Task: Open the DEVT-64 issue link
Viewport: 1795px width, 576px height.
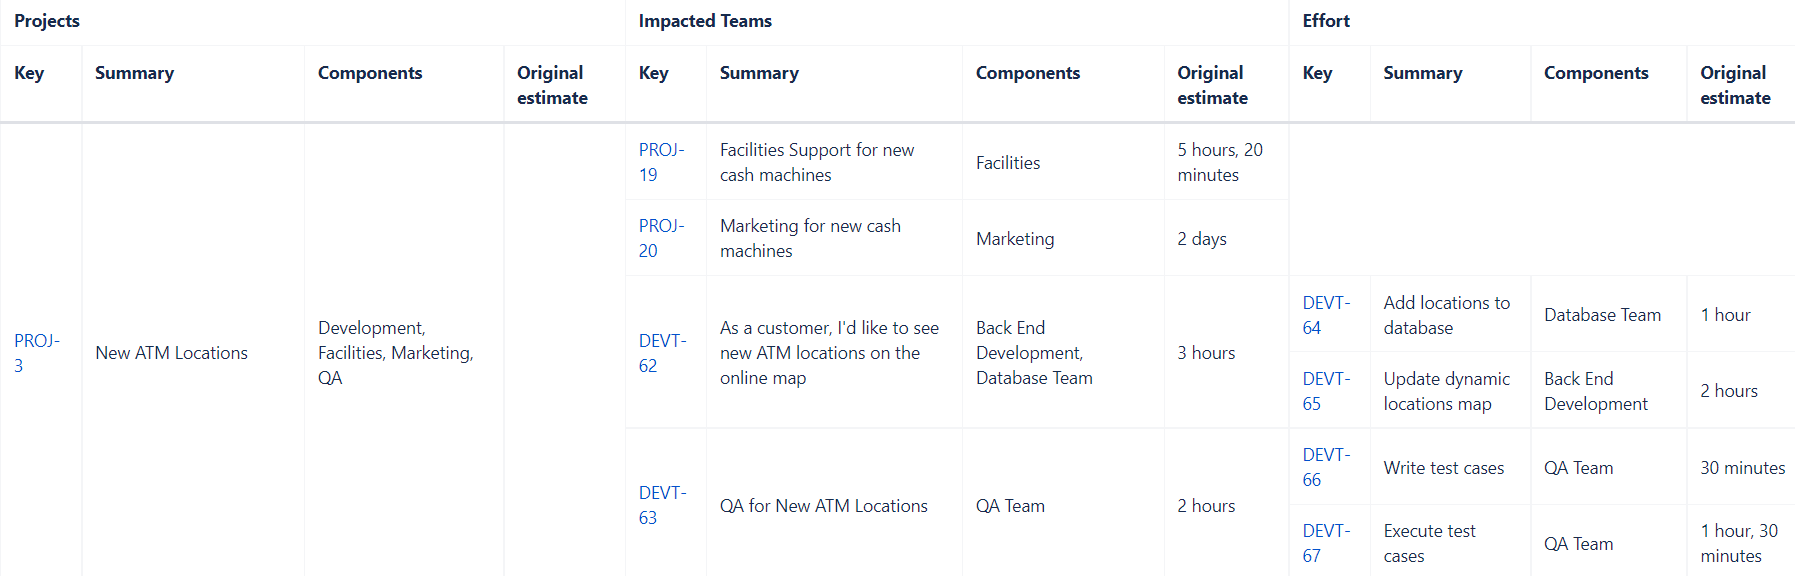Action: 1326,315
